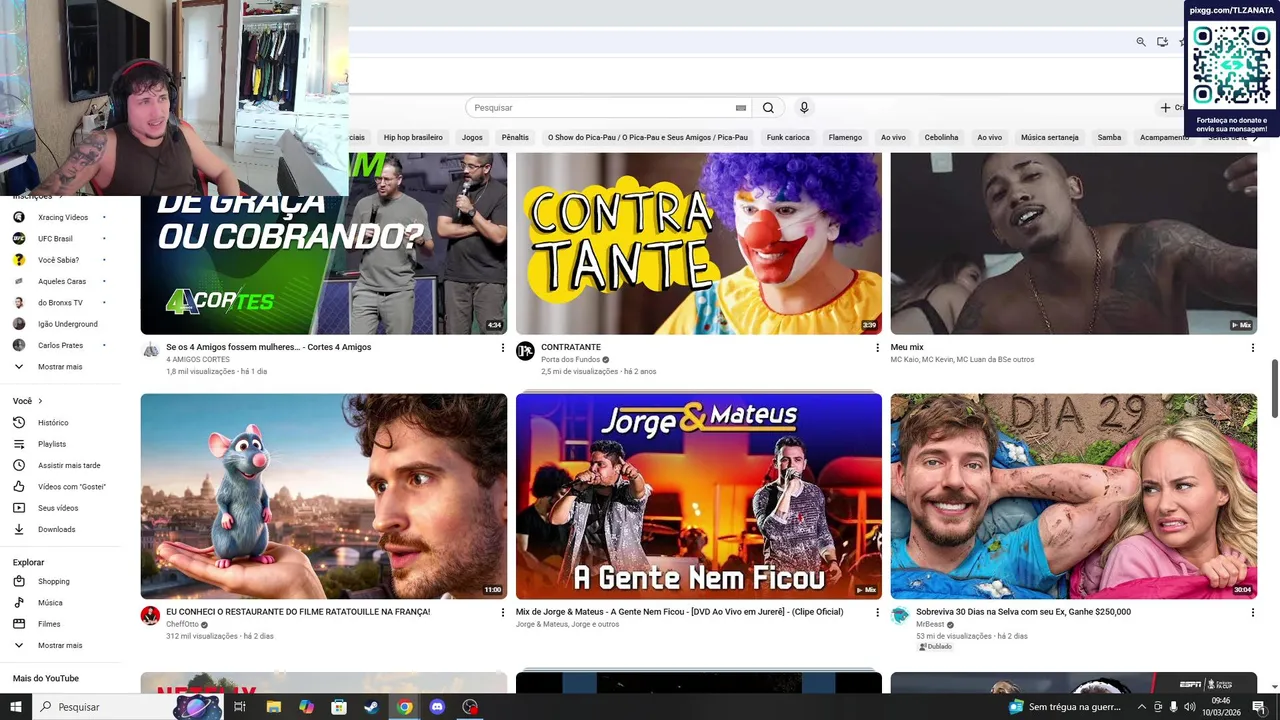Open Seus vídeos in the sidebar
This screenshot has width=1280, height=720.
point(60,508)
